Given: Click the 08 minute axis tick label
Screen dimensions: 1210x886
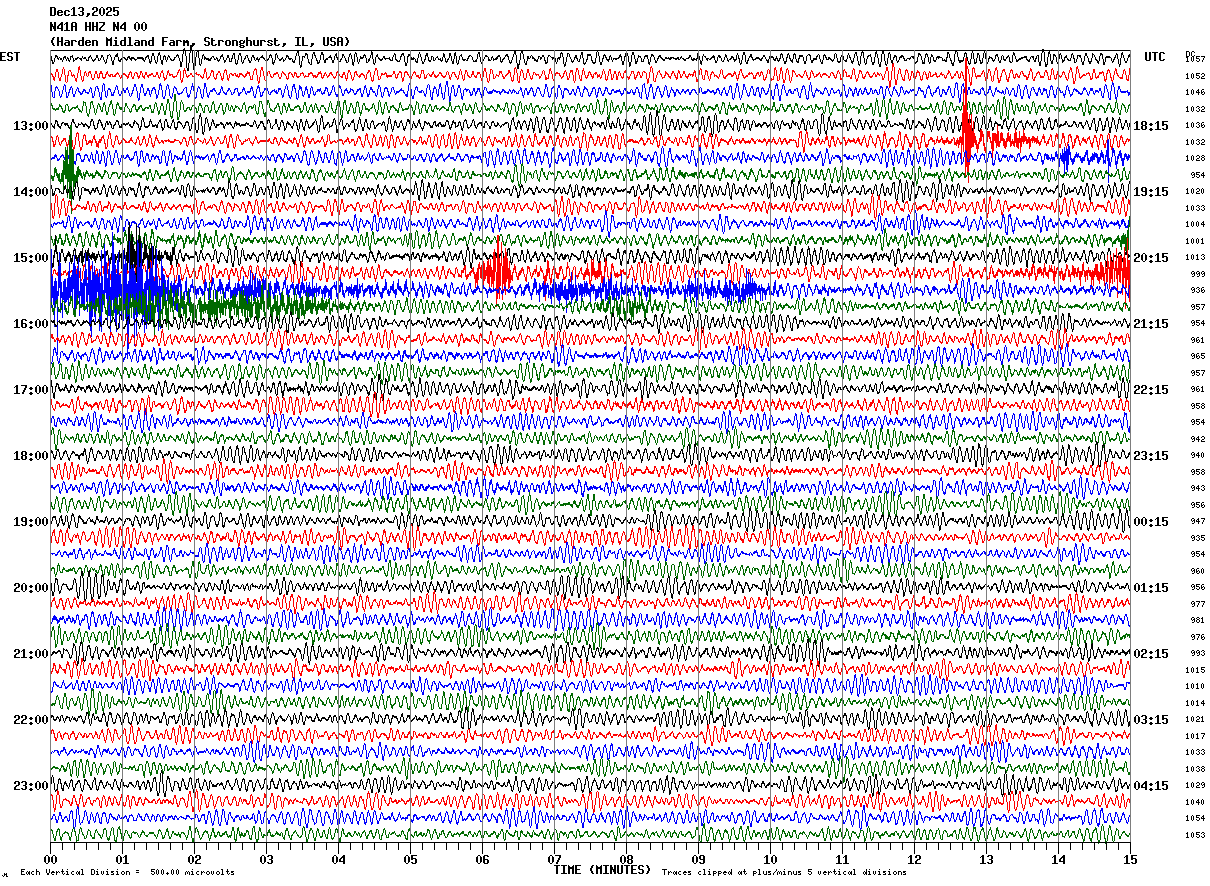Looking at the screenshot, I should point(626,859).
